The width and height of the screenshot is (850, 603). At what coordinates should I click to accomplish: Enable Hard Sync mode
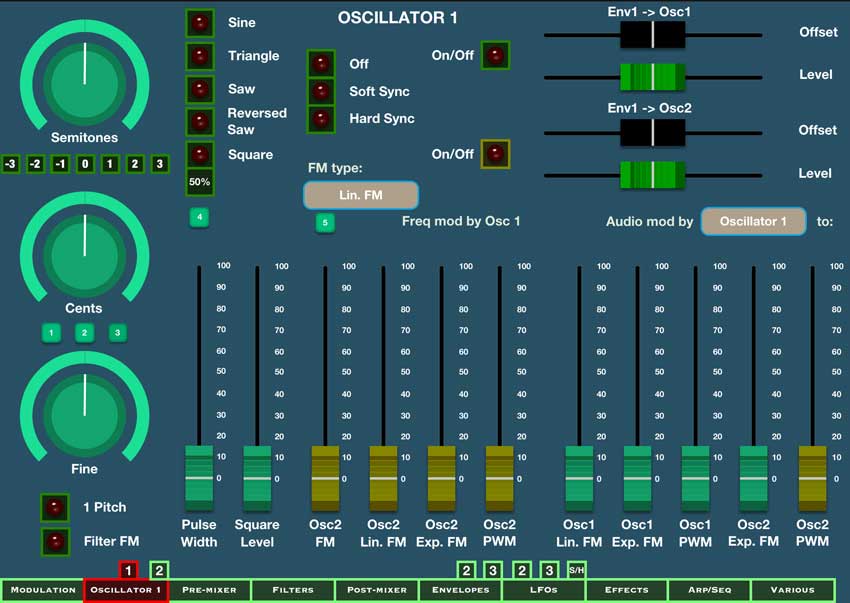click(x=321, y=119)
